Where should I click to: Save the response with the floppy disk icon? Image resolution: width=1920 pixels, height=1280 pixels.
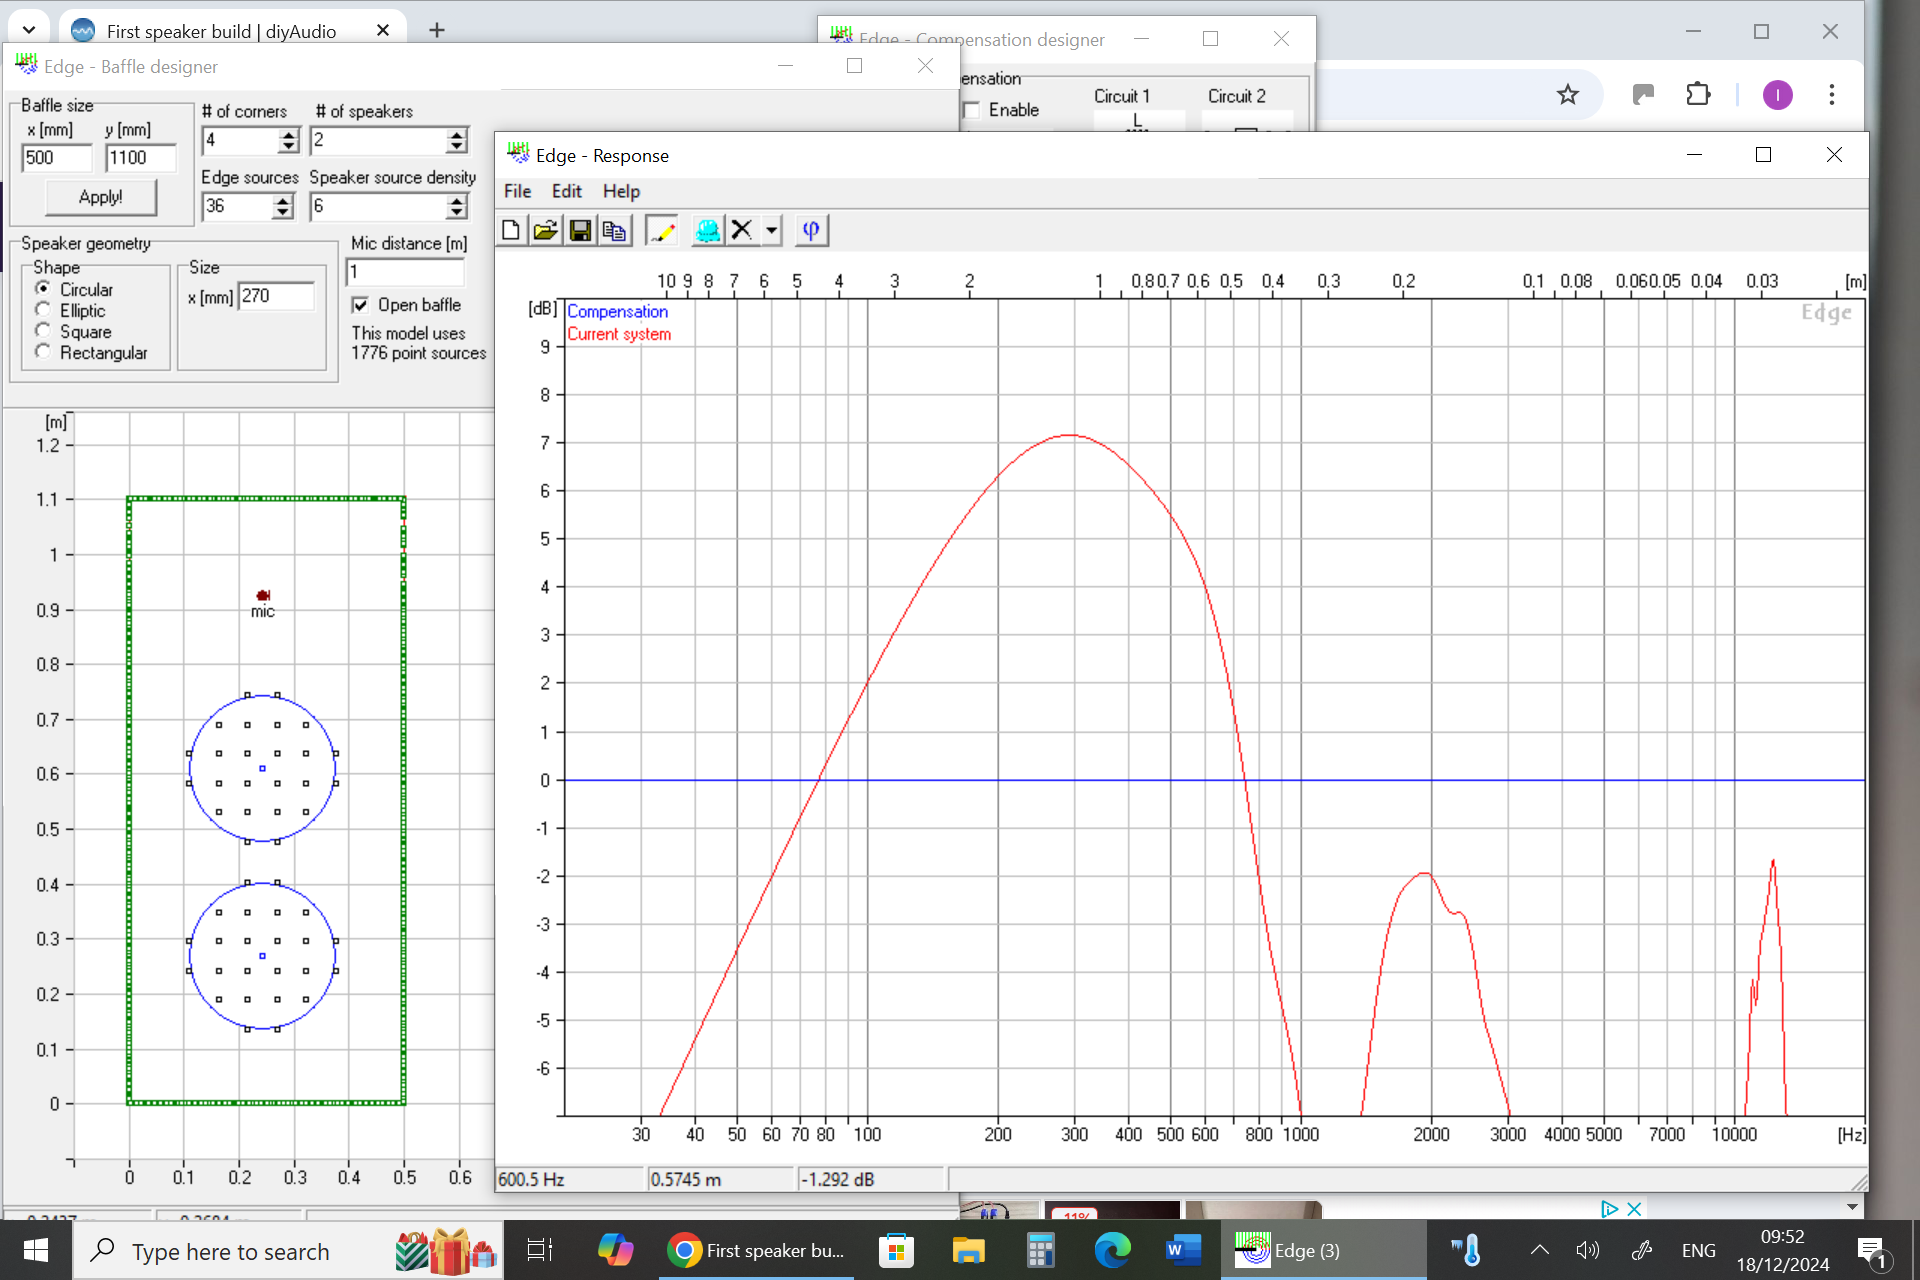point(580,231)
